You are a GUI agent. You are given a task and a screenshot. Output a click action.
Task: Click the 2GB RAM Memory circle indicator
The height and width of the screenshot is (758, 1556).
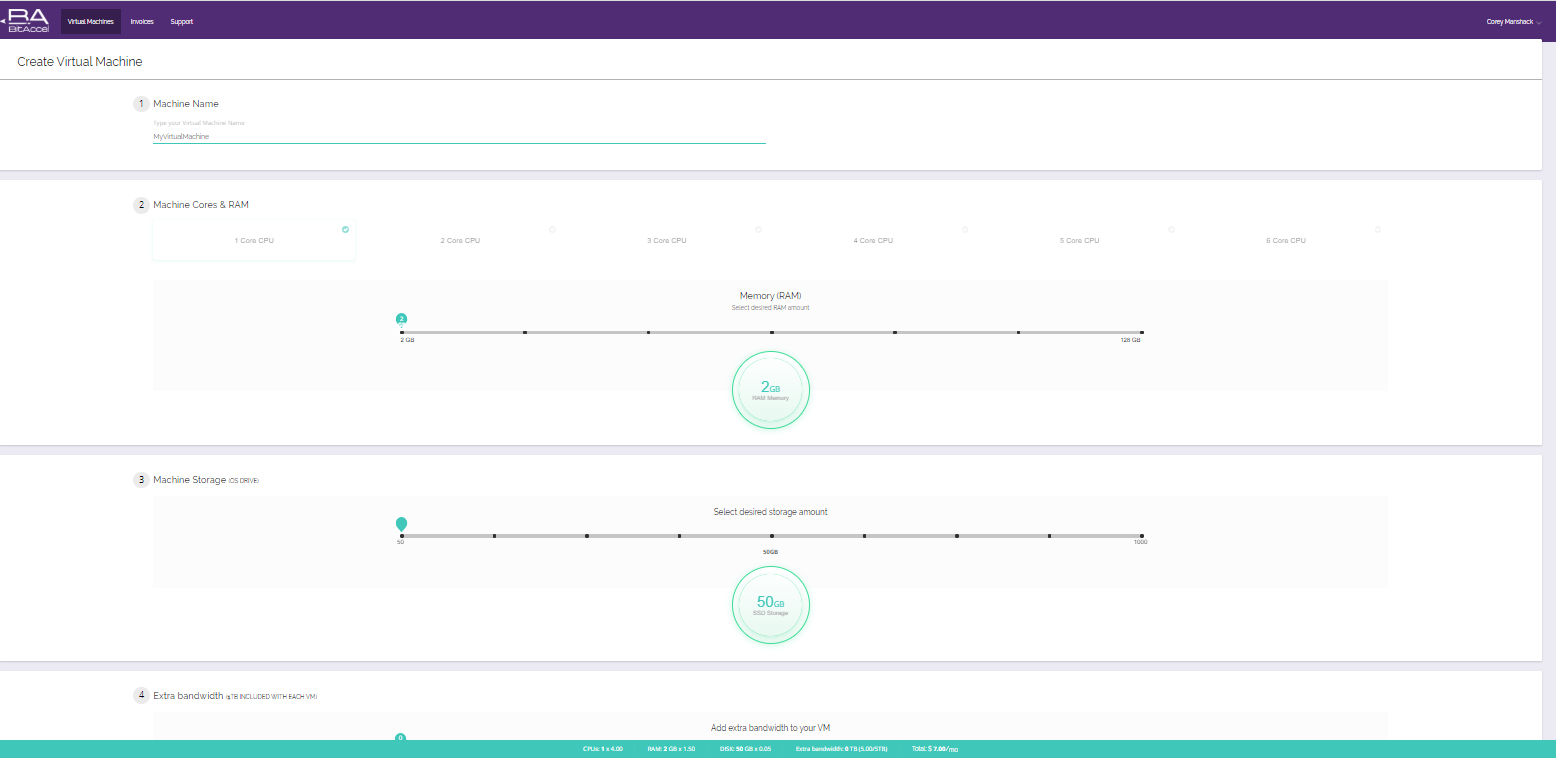point(771,390)
